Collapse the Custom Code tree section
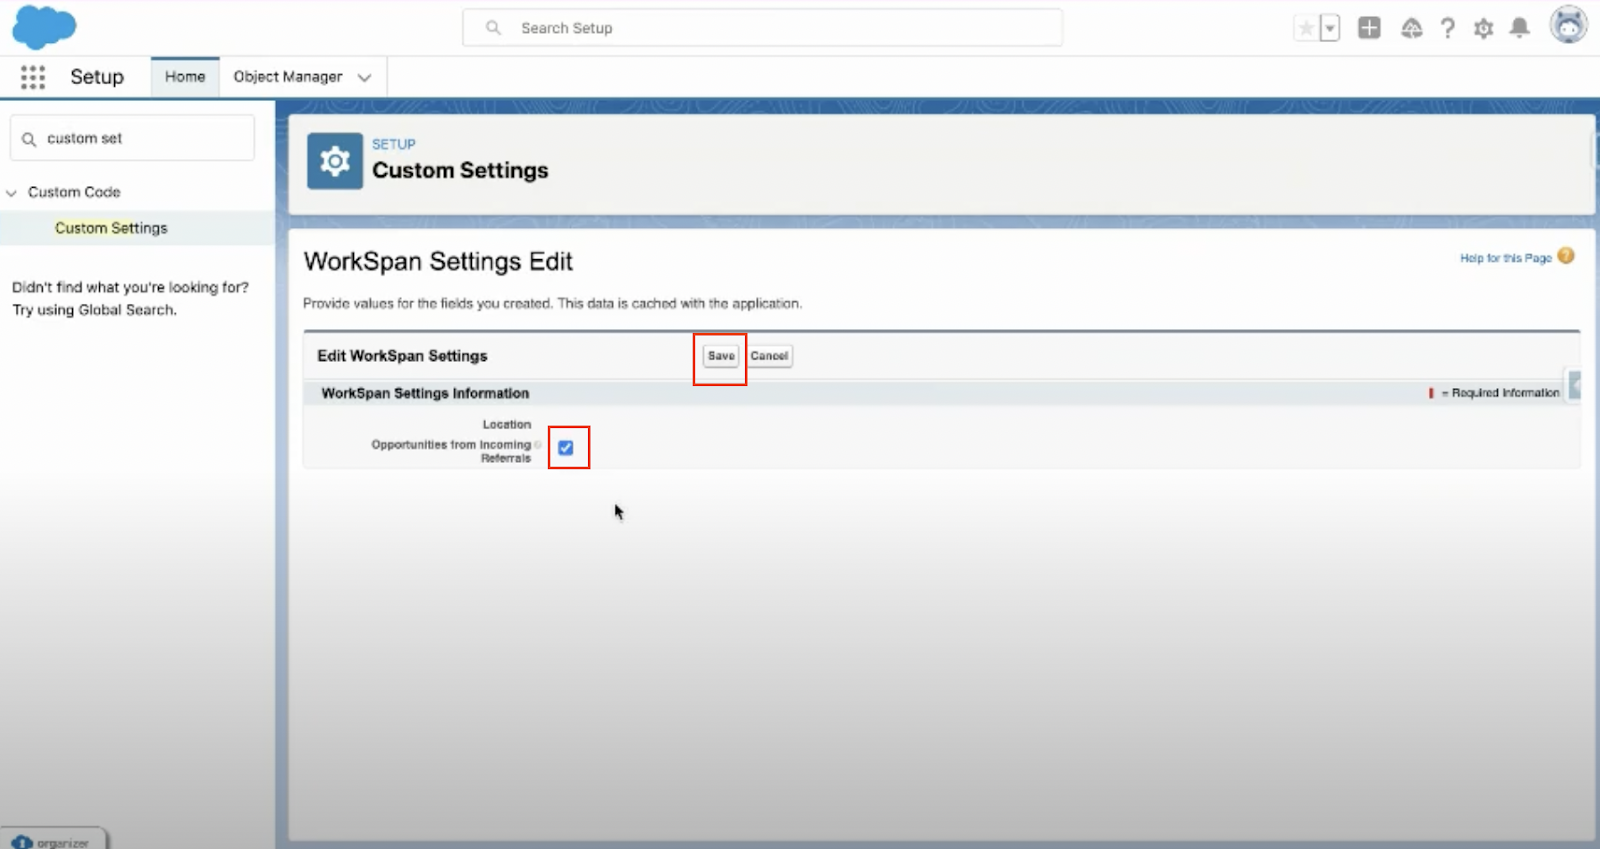Image resolution: width=1600 pixels, height=849 pixels. point(12,192)
